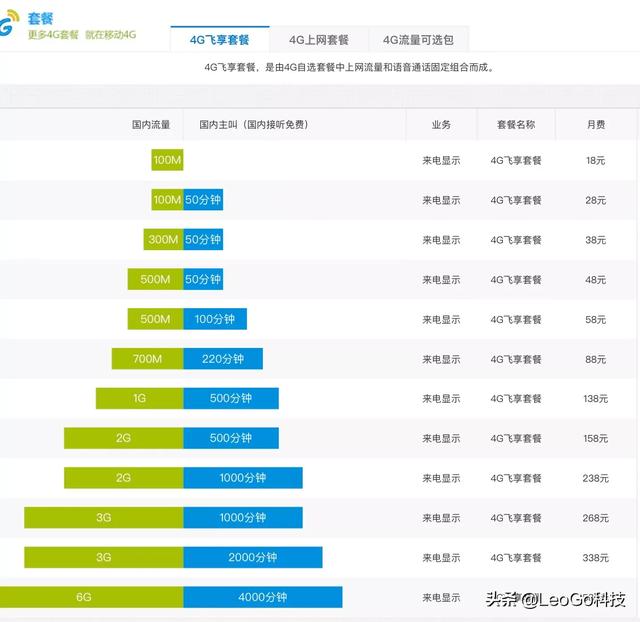Select the 4G流量可选包 tab
The width and height of the screenshot is (640, 622).
pyautogui.click(x=418, y=40)
